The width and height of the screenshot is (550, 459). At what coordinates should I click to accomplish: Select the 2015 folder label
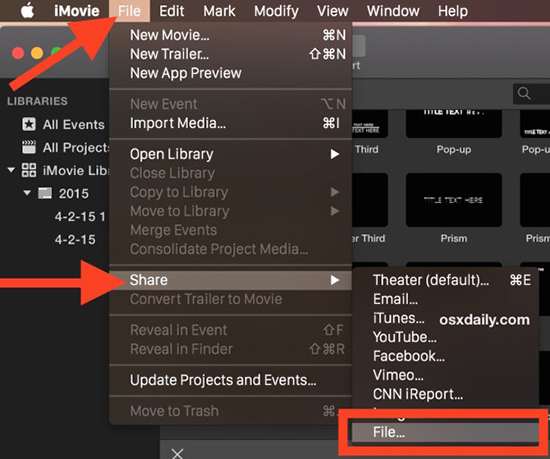(74, 194)
